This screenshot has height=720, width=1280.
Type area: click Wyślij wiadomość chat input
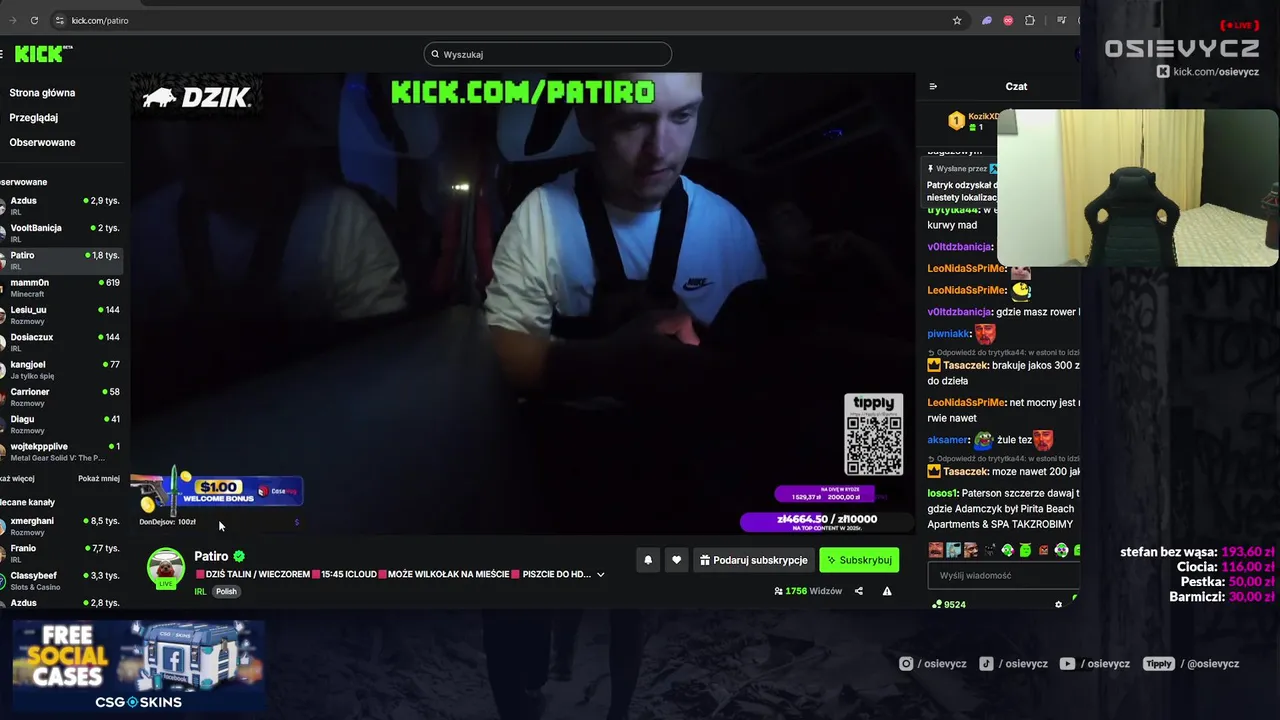tap(1003, 575)
